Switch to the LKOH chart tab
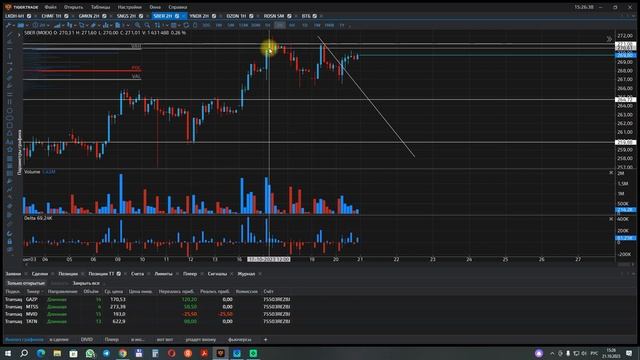The width and height of the screenshot is (640, 360). pos(14,16)
